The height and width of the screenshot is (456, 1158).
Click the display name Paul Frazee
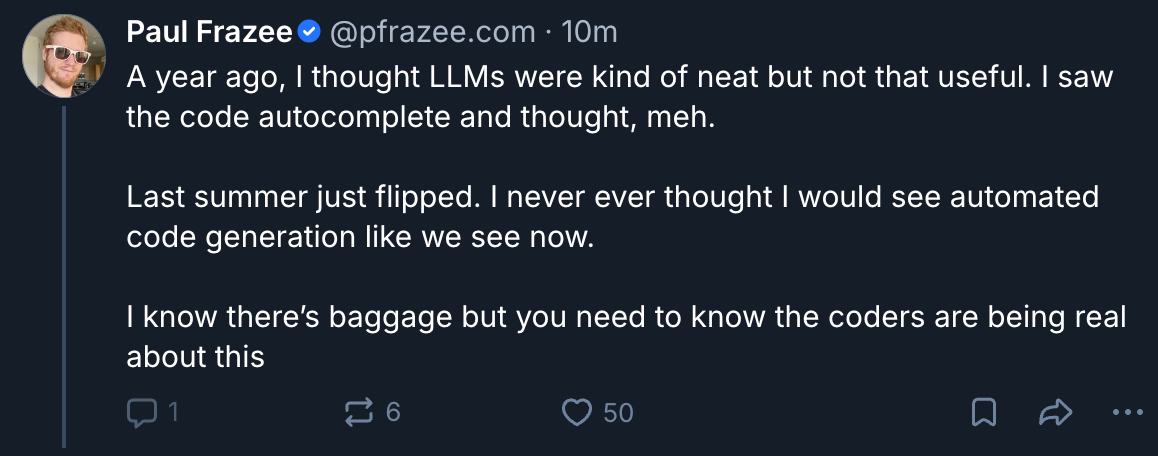[x=209, y=33]
